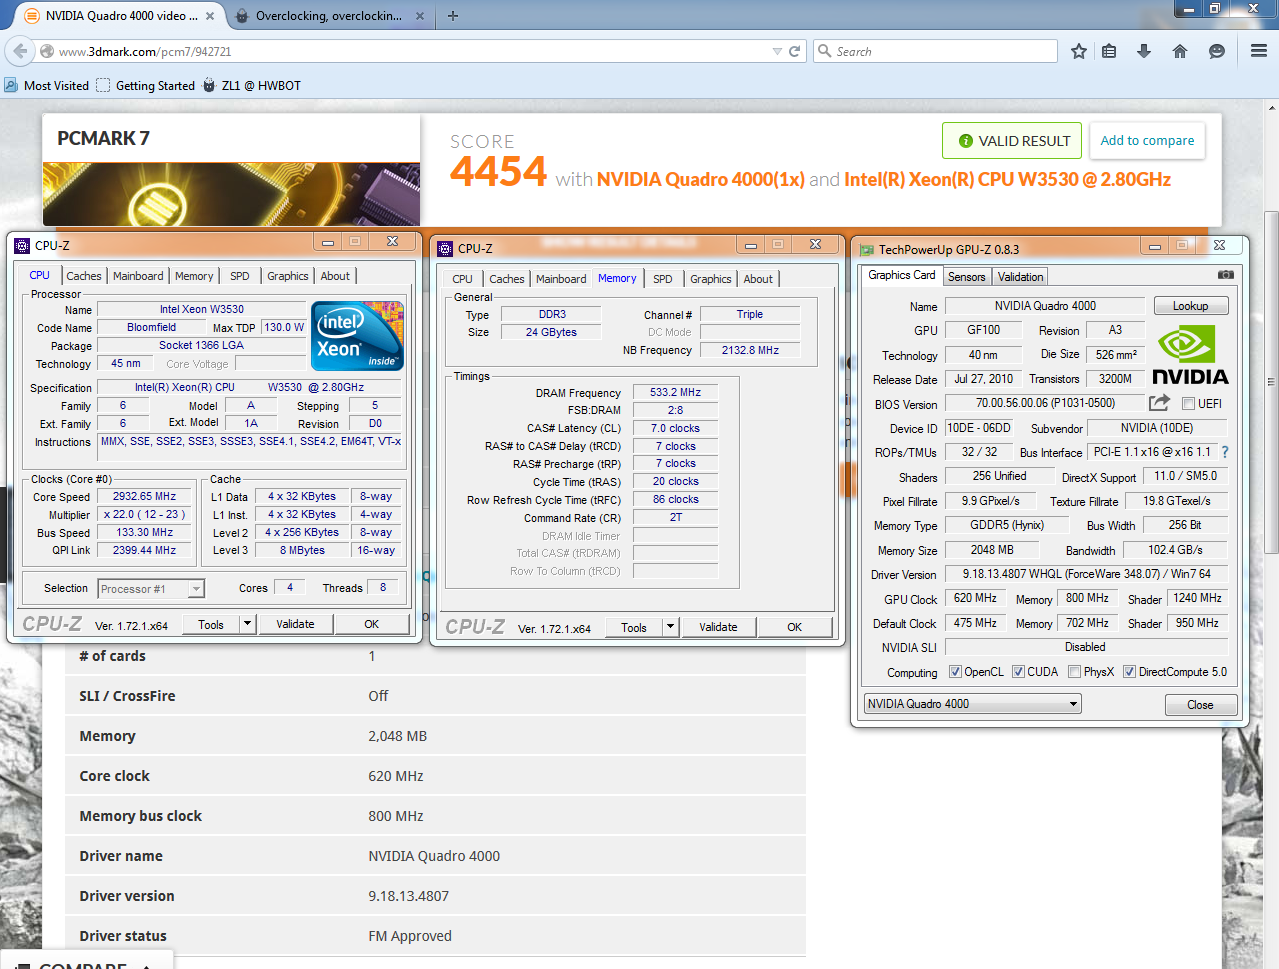Click Validate in the first CPU-Z window
The image size is (1279, 969).
tap(295, 624)
